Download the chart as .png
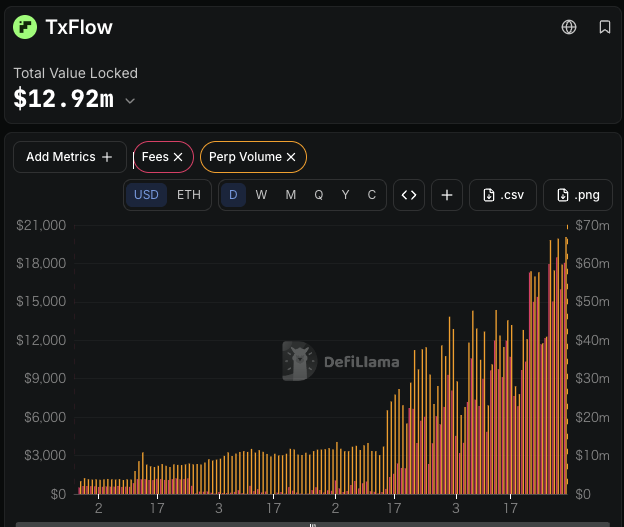 pyautogui.click(x=578, y=195)
